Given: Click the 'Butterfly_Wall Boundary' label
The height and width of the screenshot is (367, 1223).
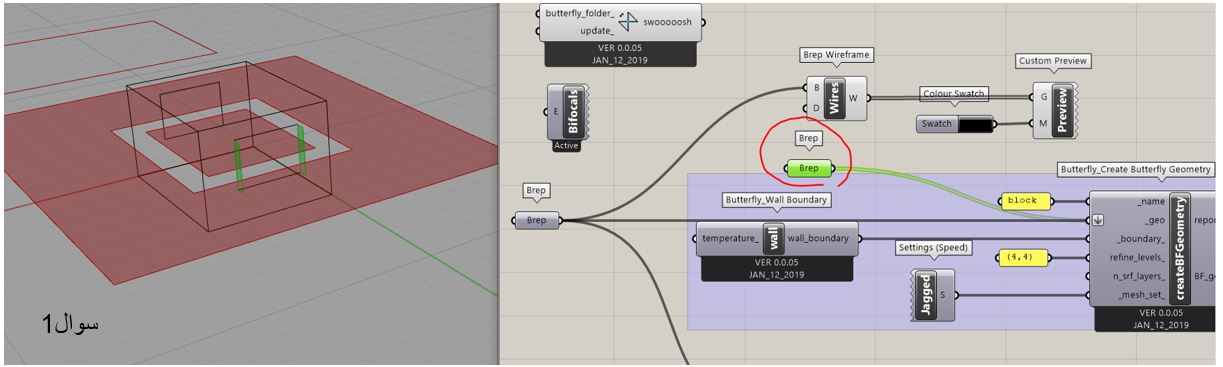Looking at the screenshot, I should (x=776, y=200).
